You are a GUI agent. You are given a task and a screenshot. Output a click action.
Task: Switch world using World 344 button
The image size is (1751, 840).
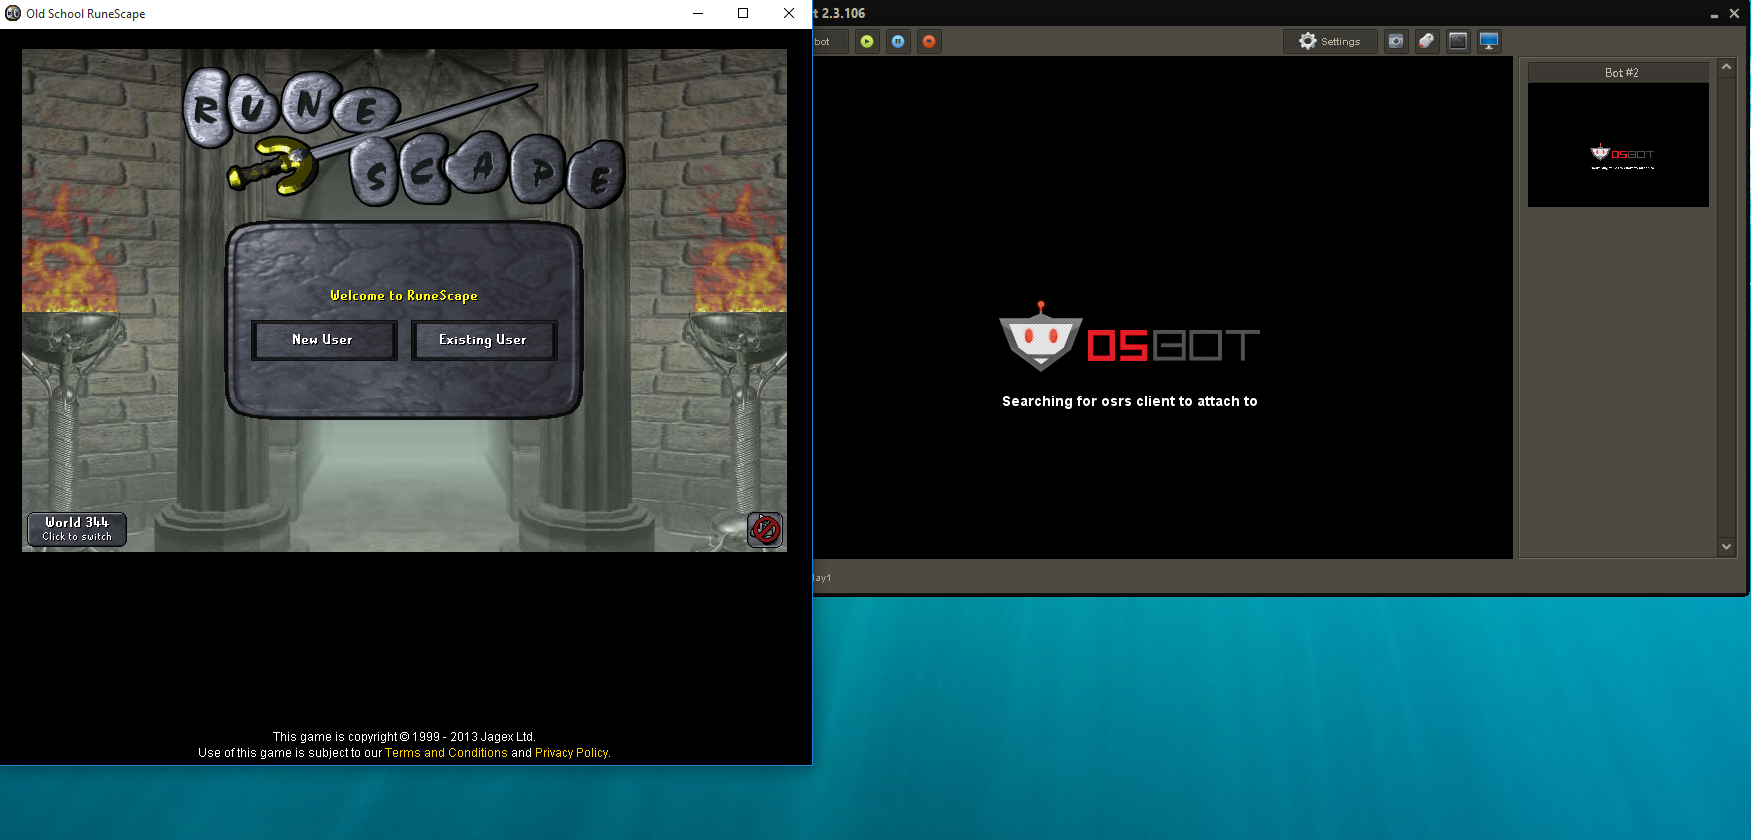point(77,529)
